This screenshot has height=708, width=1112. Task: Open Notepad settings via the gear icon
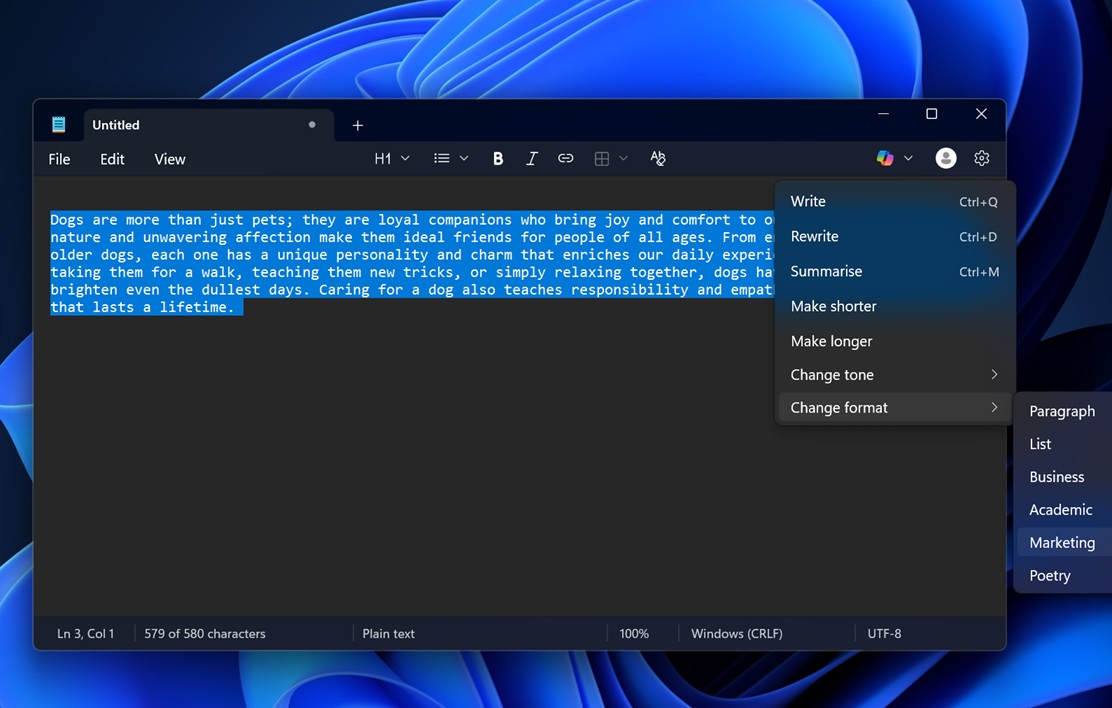click(981, 158)
